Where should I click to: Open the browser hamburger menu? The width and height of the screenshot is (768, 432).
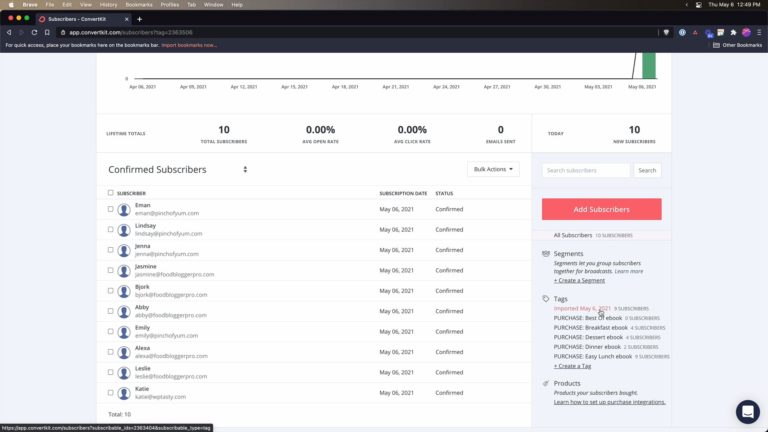[x=759, y=32]
